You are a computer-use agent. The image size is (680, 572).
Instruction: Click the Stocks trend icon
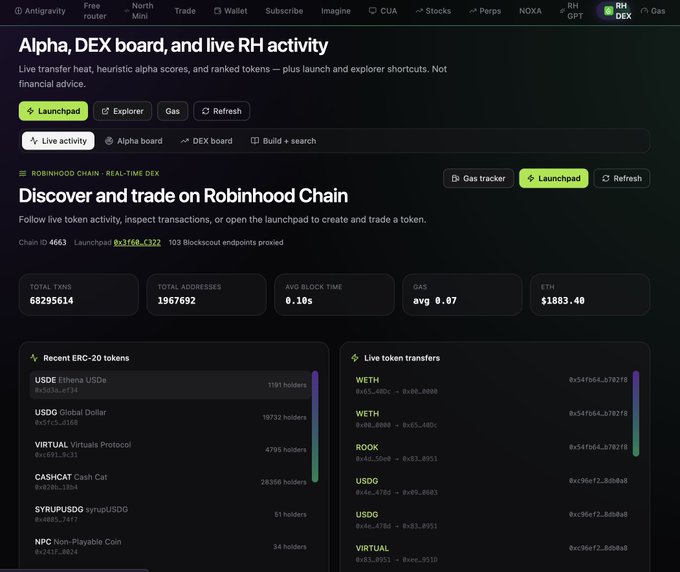tap(419, 11)
